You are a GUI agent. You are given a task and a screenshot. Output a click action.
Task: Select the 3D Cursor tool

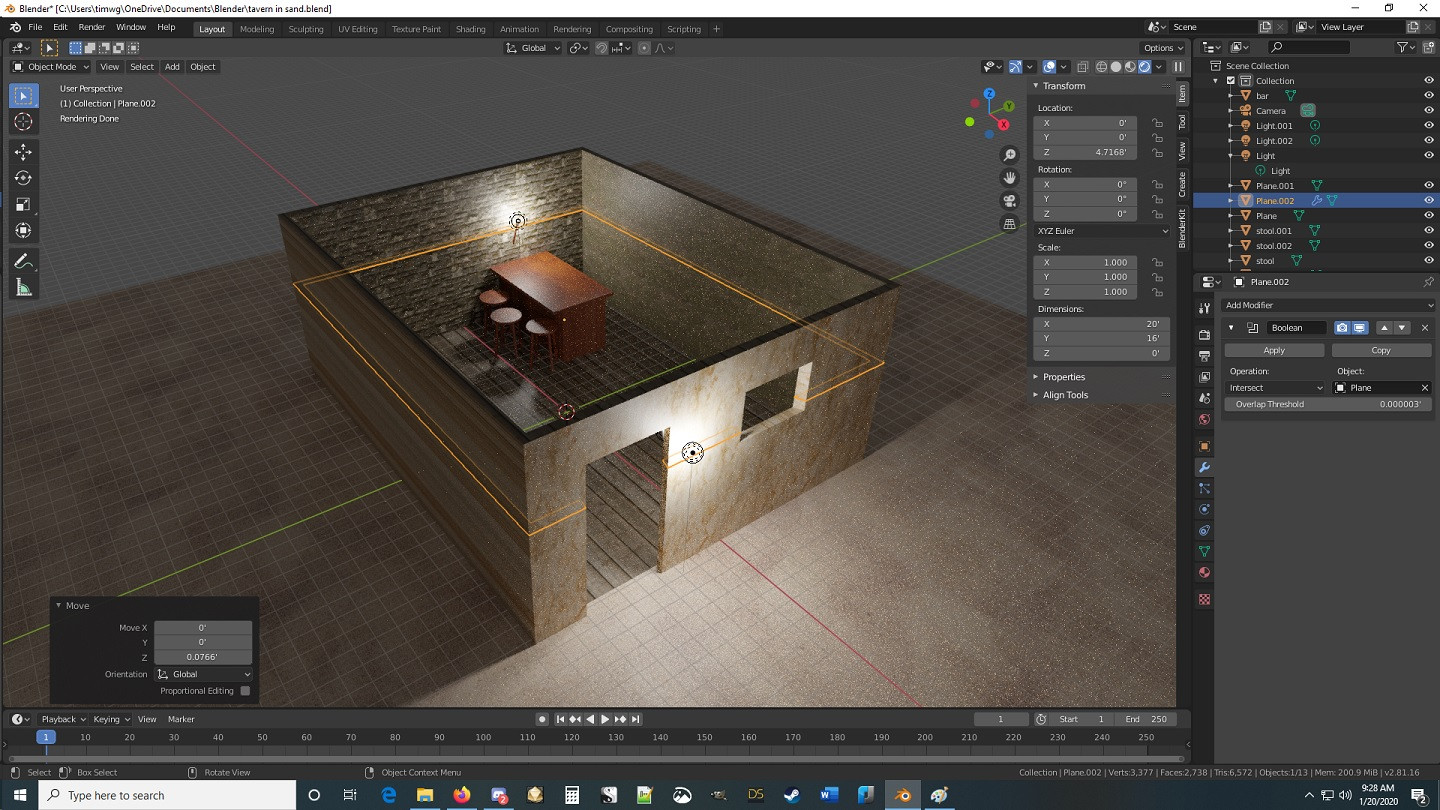coord(23,122)
